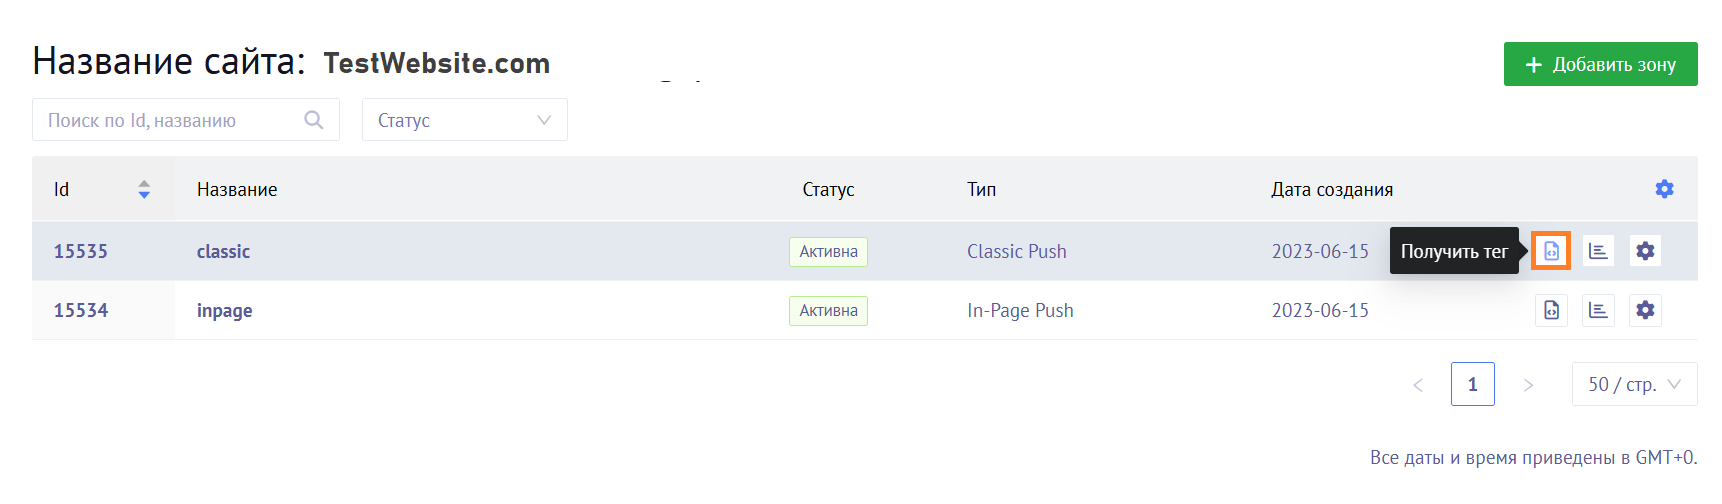
Task: Select page 1 in pagination
Action: [x=1472, y=384]
